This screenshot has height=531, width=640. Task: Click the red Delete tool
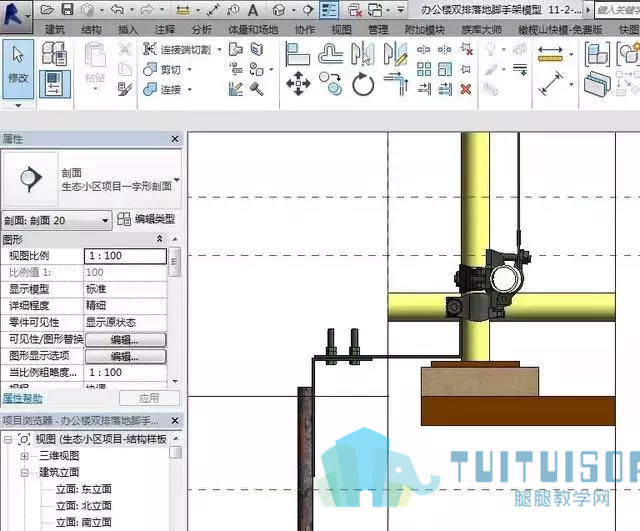466,89
